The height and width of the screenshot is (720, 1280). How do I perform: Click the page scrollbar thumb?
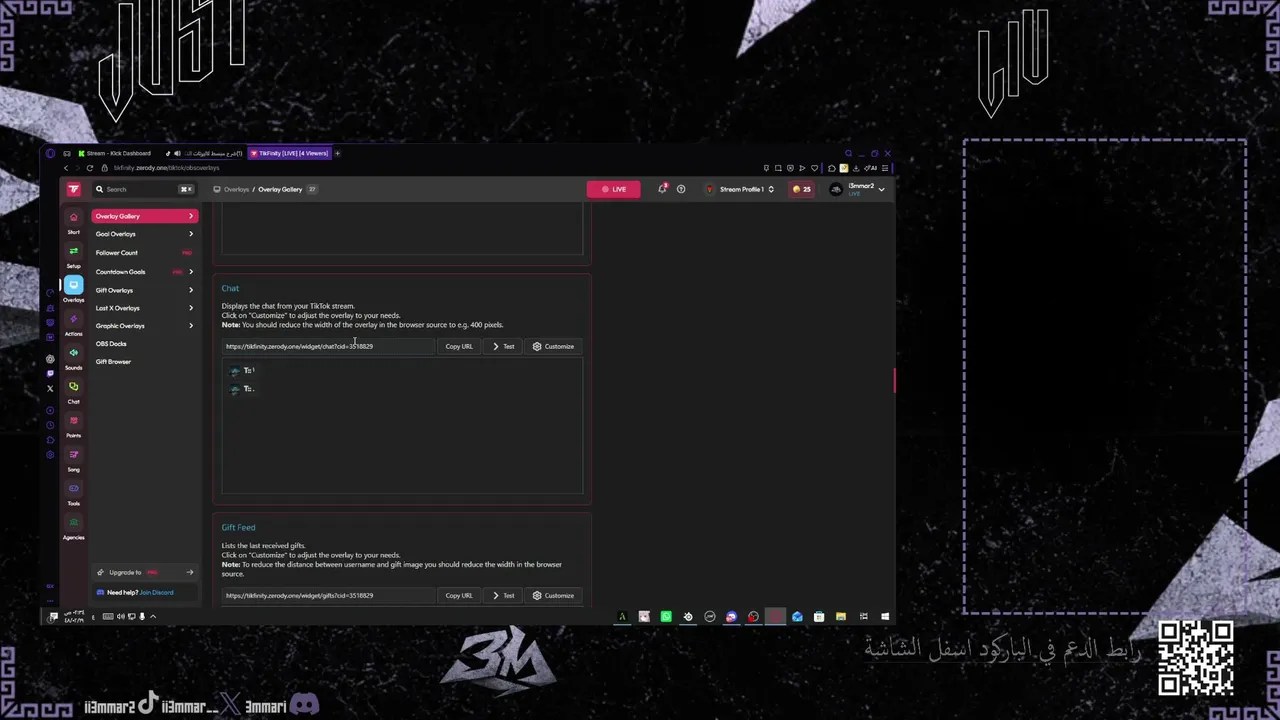click(894, 380)
